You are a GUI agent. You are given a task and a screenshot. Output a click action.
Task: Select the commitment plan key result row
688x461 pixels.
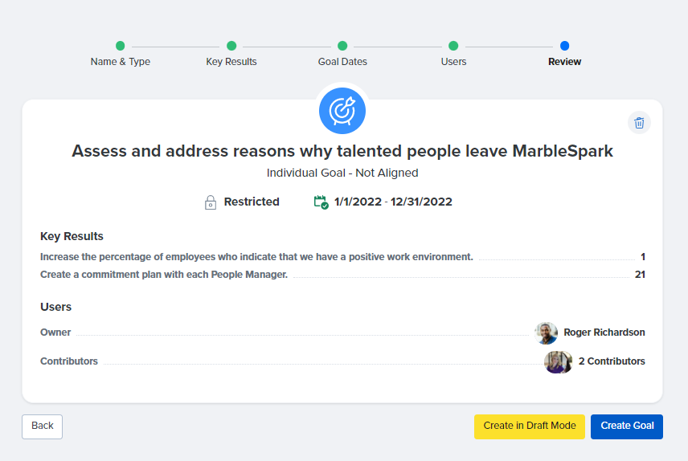pyautogui.click(x=342, y=275)
